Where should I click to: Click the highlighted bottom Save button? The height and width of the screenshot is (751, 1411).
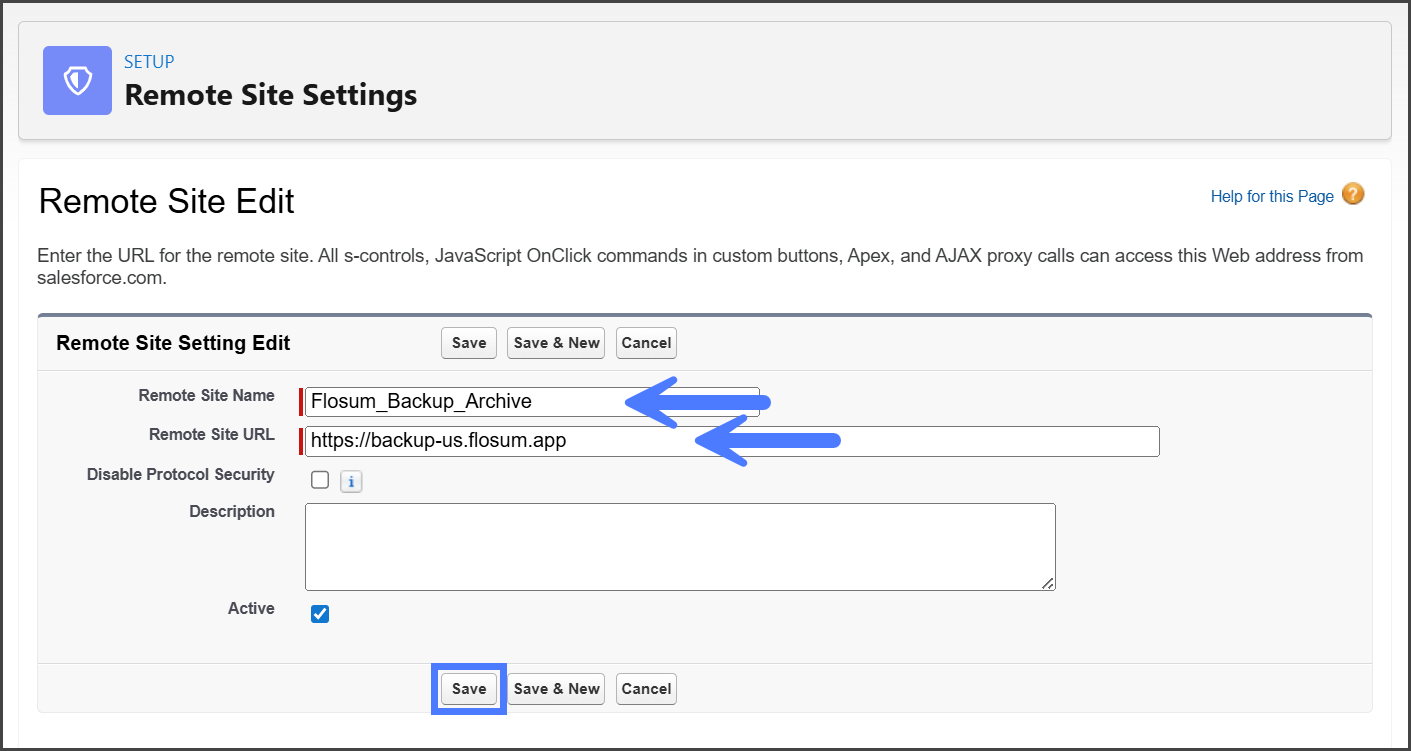[x=468, y=689]
